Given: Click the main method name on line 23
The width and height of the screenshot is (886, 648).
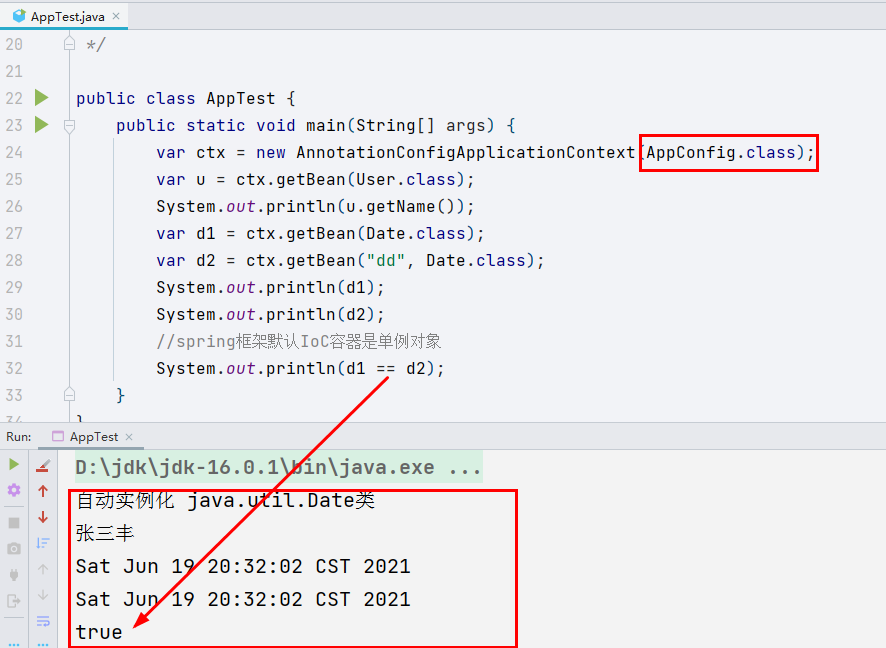Looking at the screenshot, I should coord(325,125).
